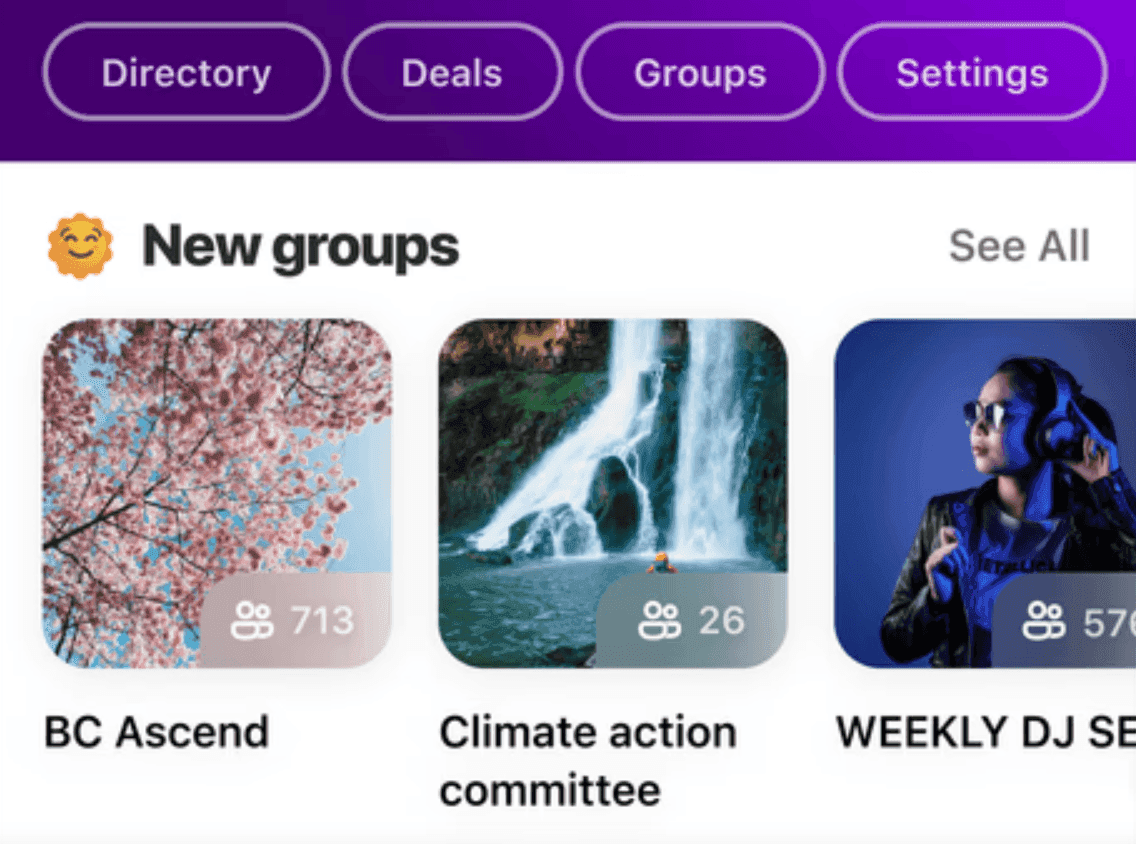The width and height of the screenshot is (1136, 844).
Task: Select the member badge on Climate action committee
Action: [695, 620]
